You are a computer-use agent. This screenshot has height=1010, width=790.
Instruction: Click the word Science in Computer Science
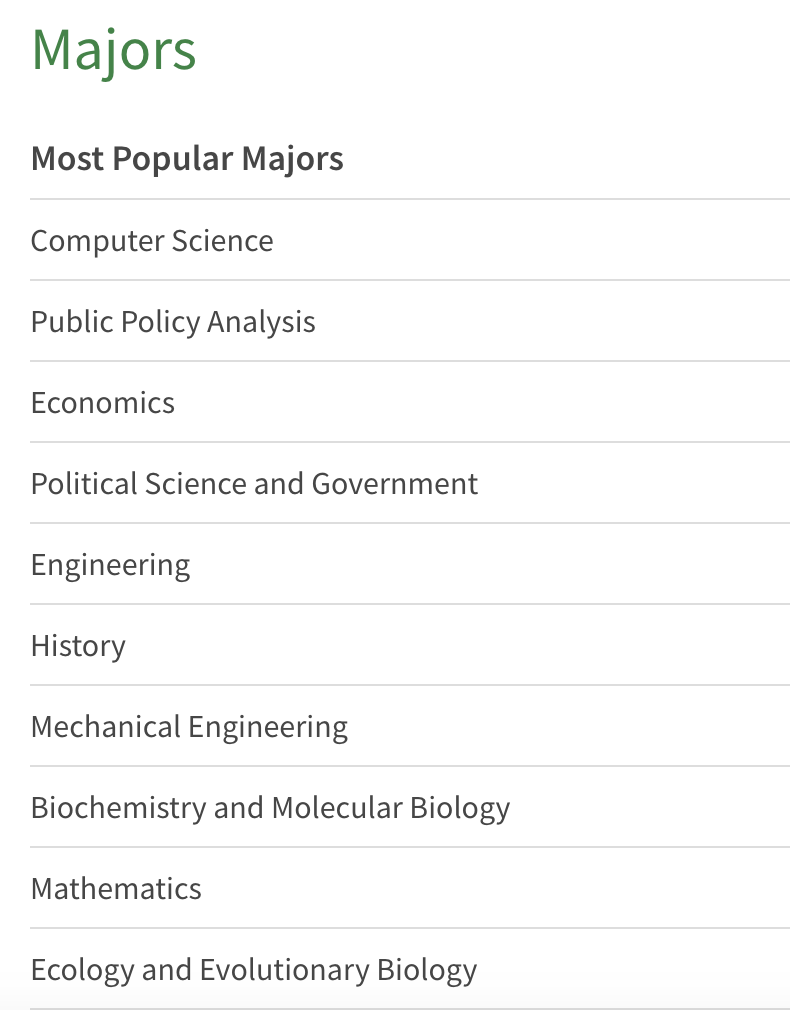(222, 241)
